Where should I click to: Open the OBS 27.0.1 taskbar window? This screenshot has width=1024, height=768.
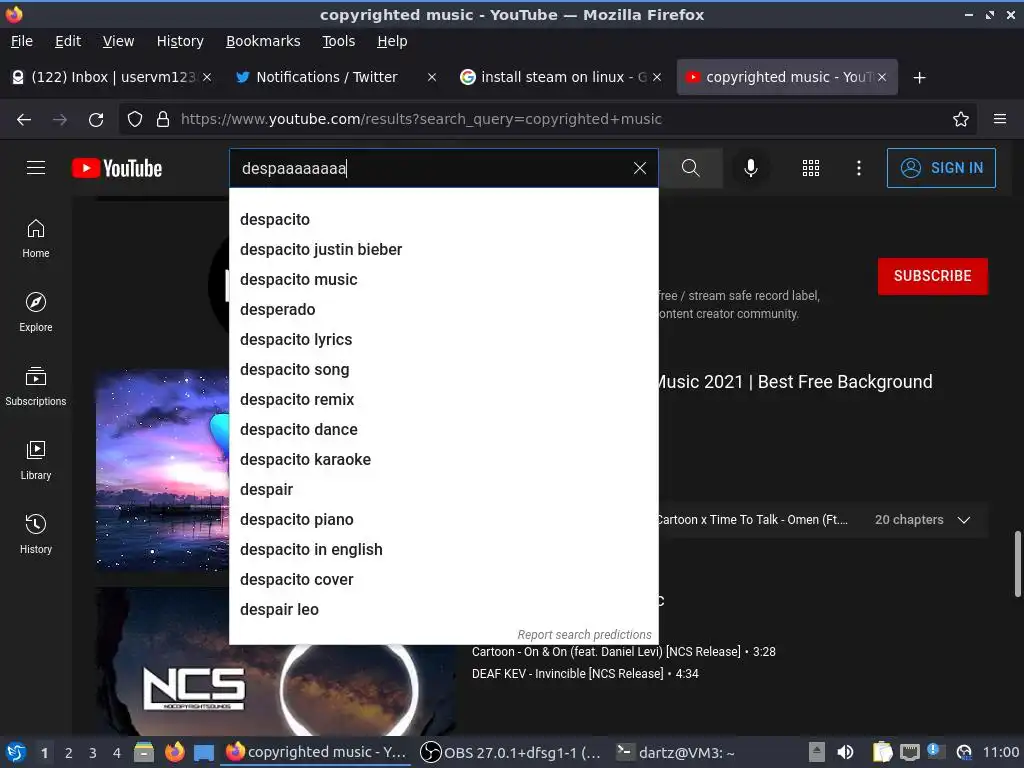pos(509,752)
